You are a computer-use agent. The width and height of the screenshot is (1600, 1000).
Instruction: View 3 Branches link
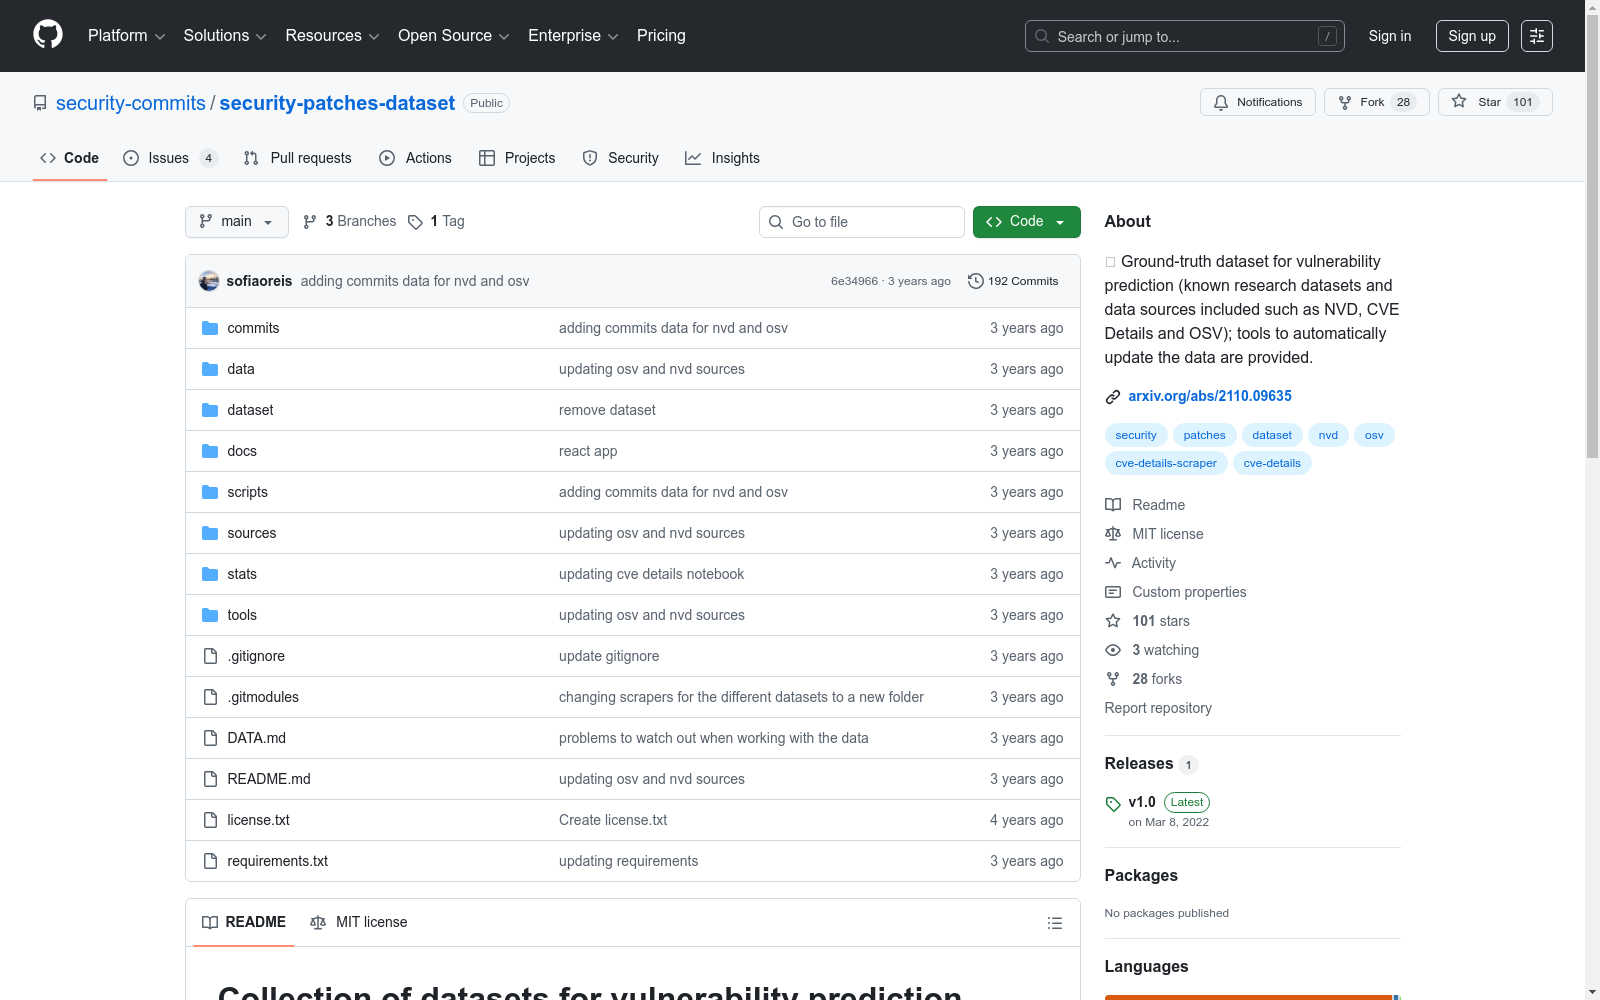tap(350, 222)
